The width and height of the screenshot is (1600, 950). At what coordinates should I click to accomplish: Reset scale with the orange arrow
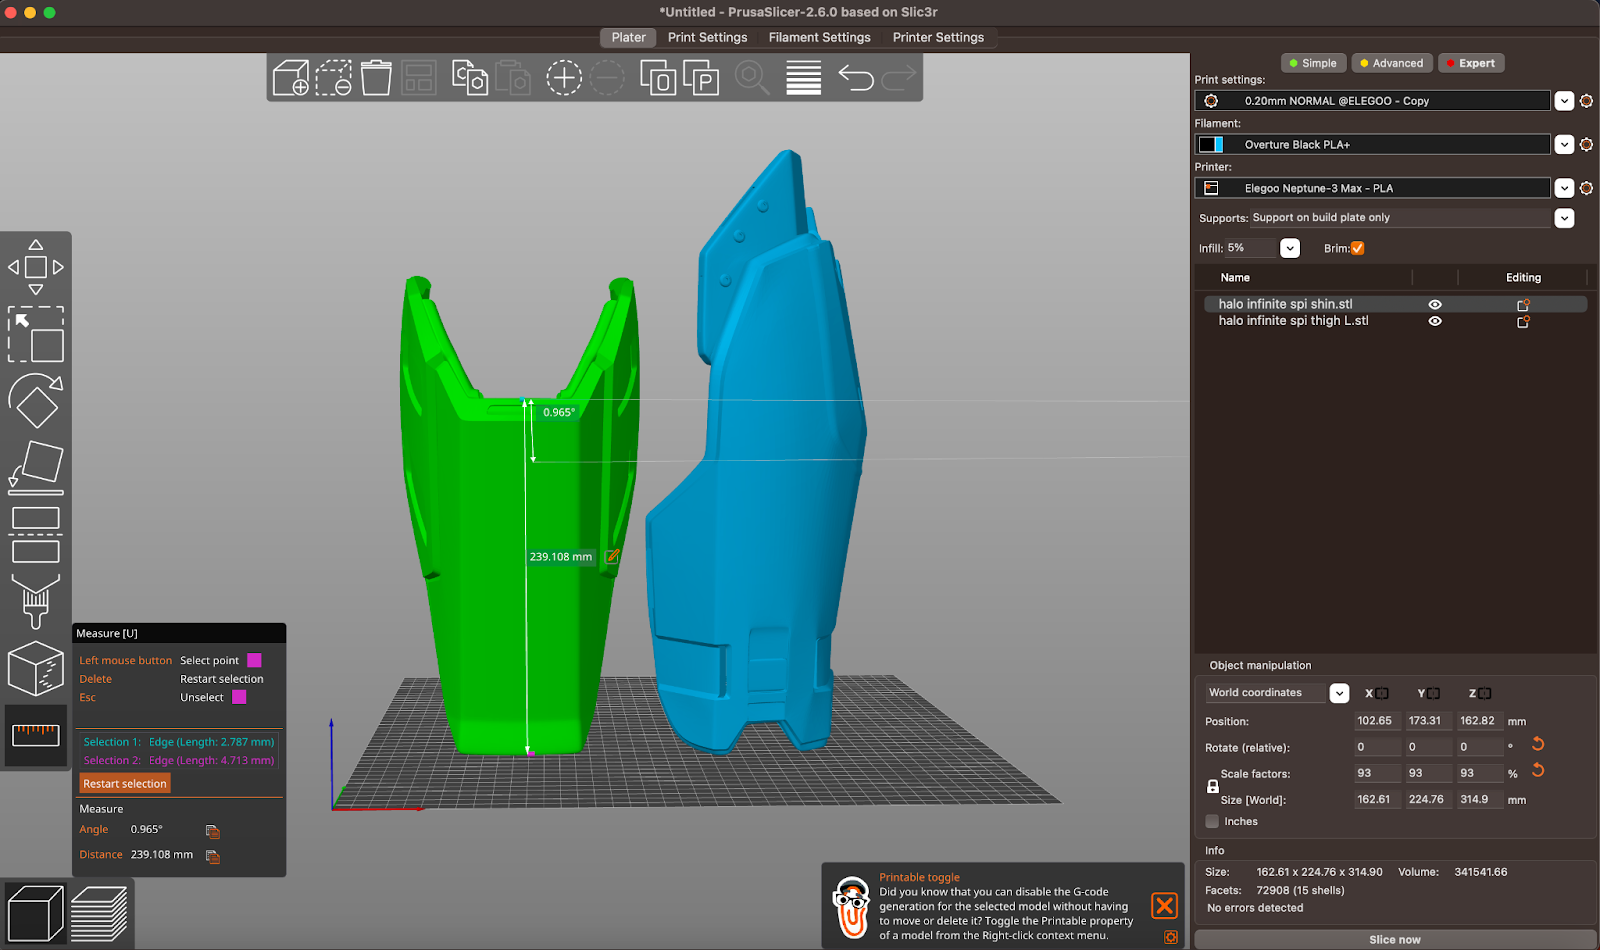(1538, 770)
